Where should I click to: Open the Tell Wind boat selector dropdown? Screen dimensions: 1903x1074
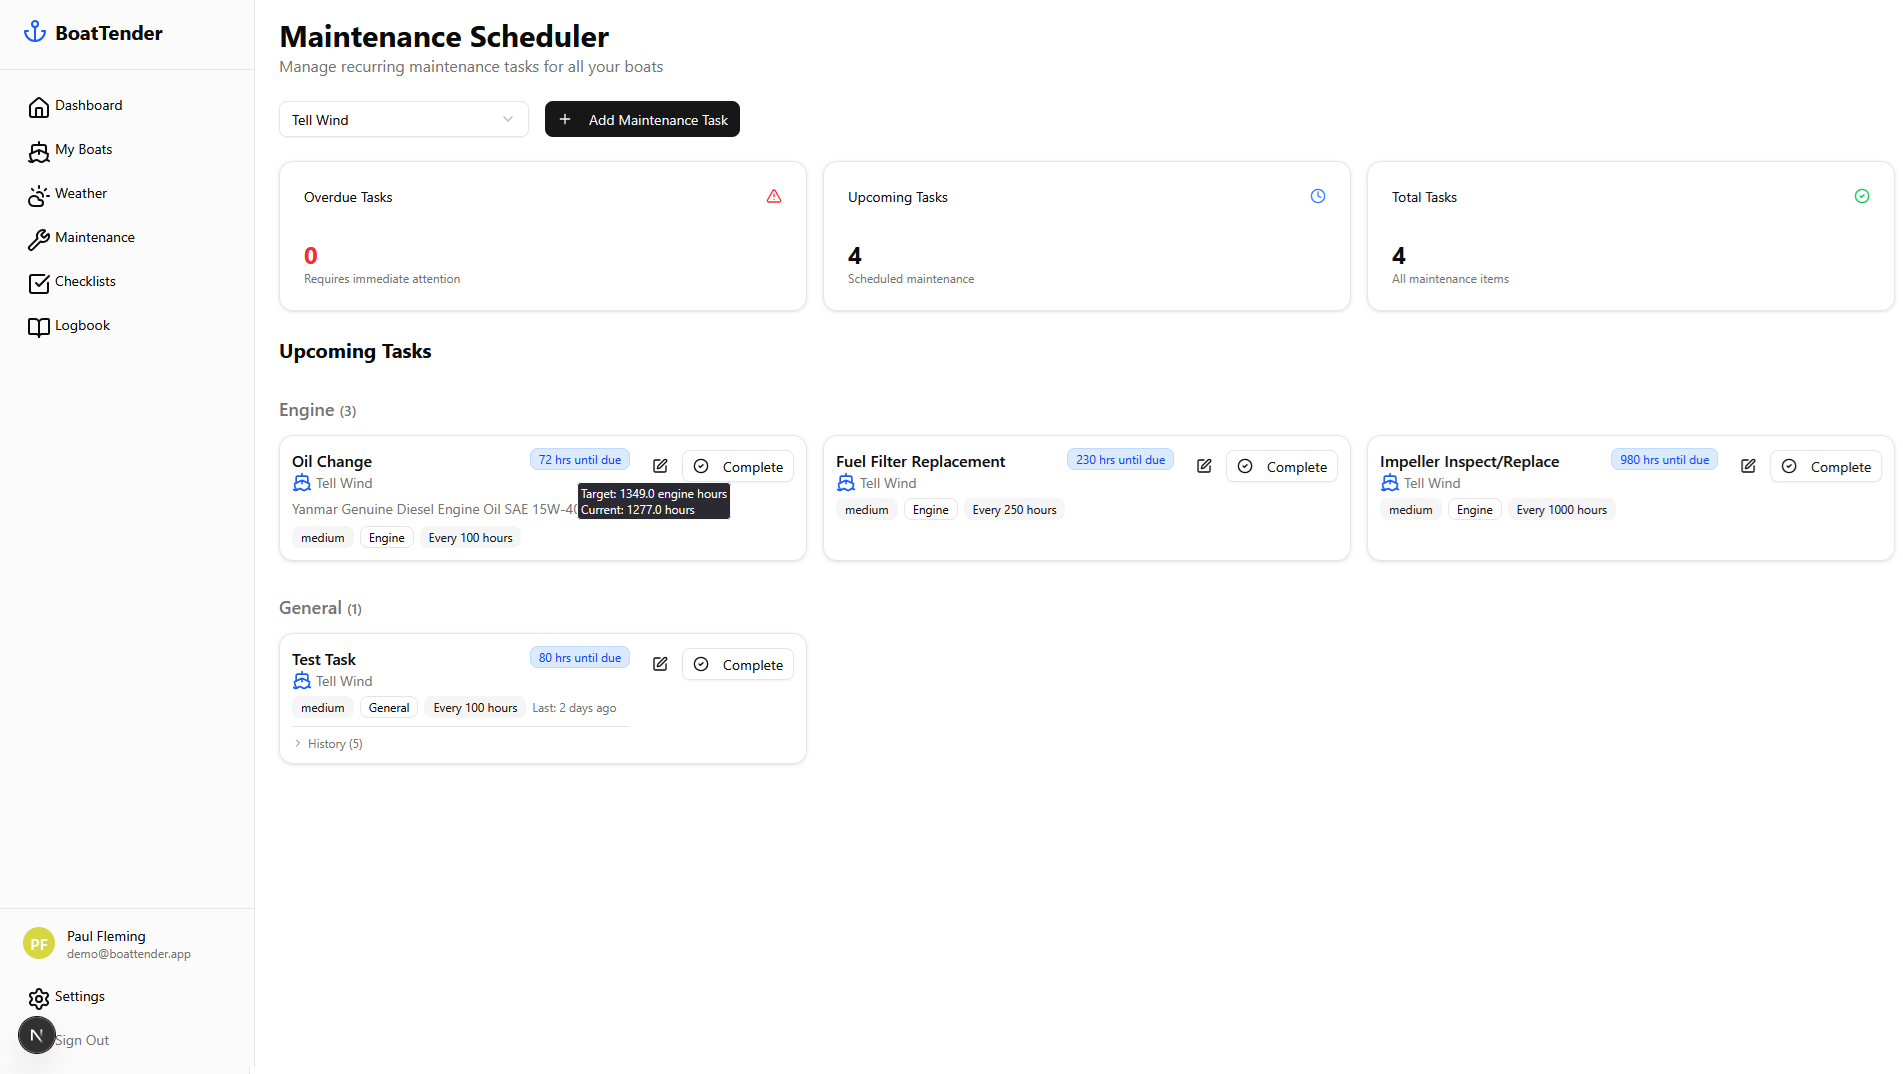(x=403, y=120)
